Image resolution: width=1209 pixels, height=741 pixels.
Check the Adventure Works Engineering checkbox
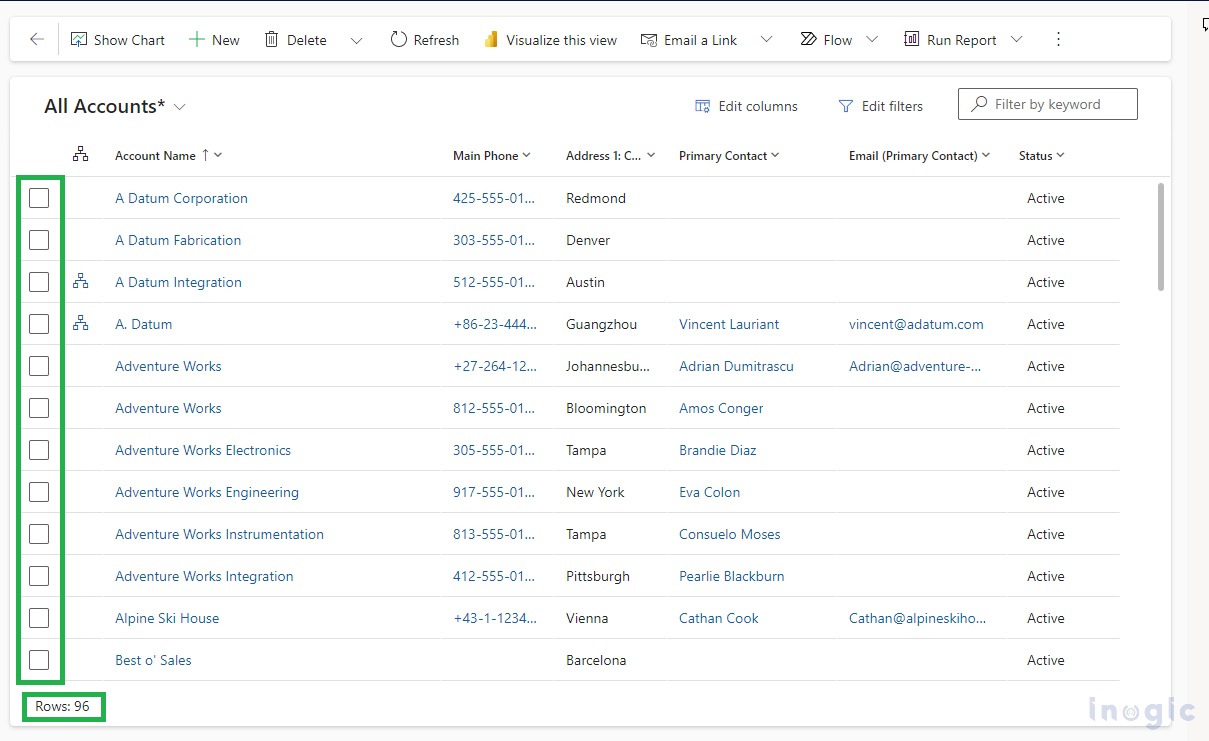click(39, 492)
